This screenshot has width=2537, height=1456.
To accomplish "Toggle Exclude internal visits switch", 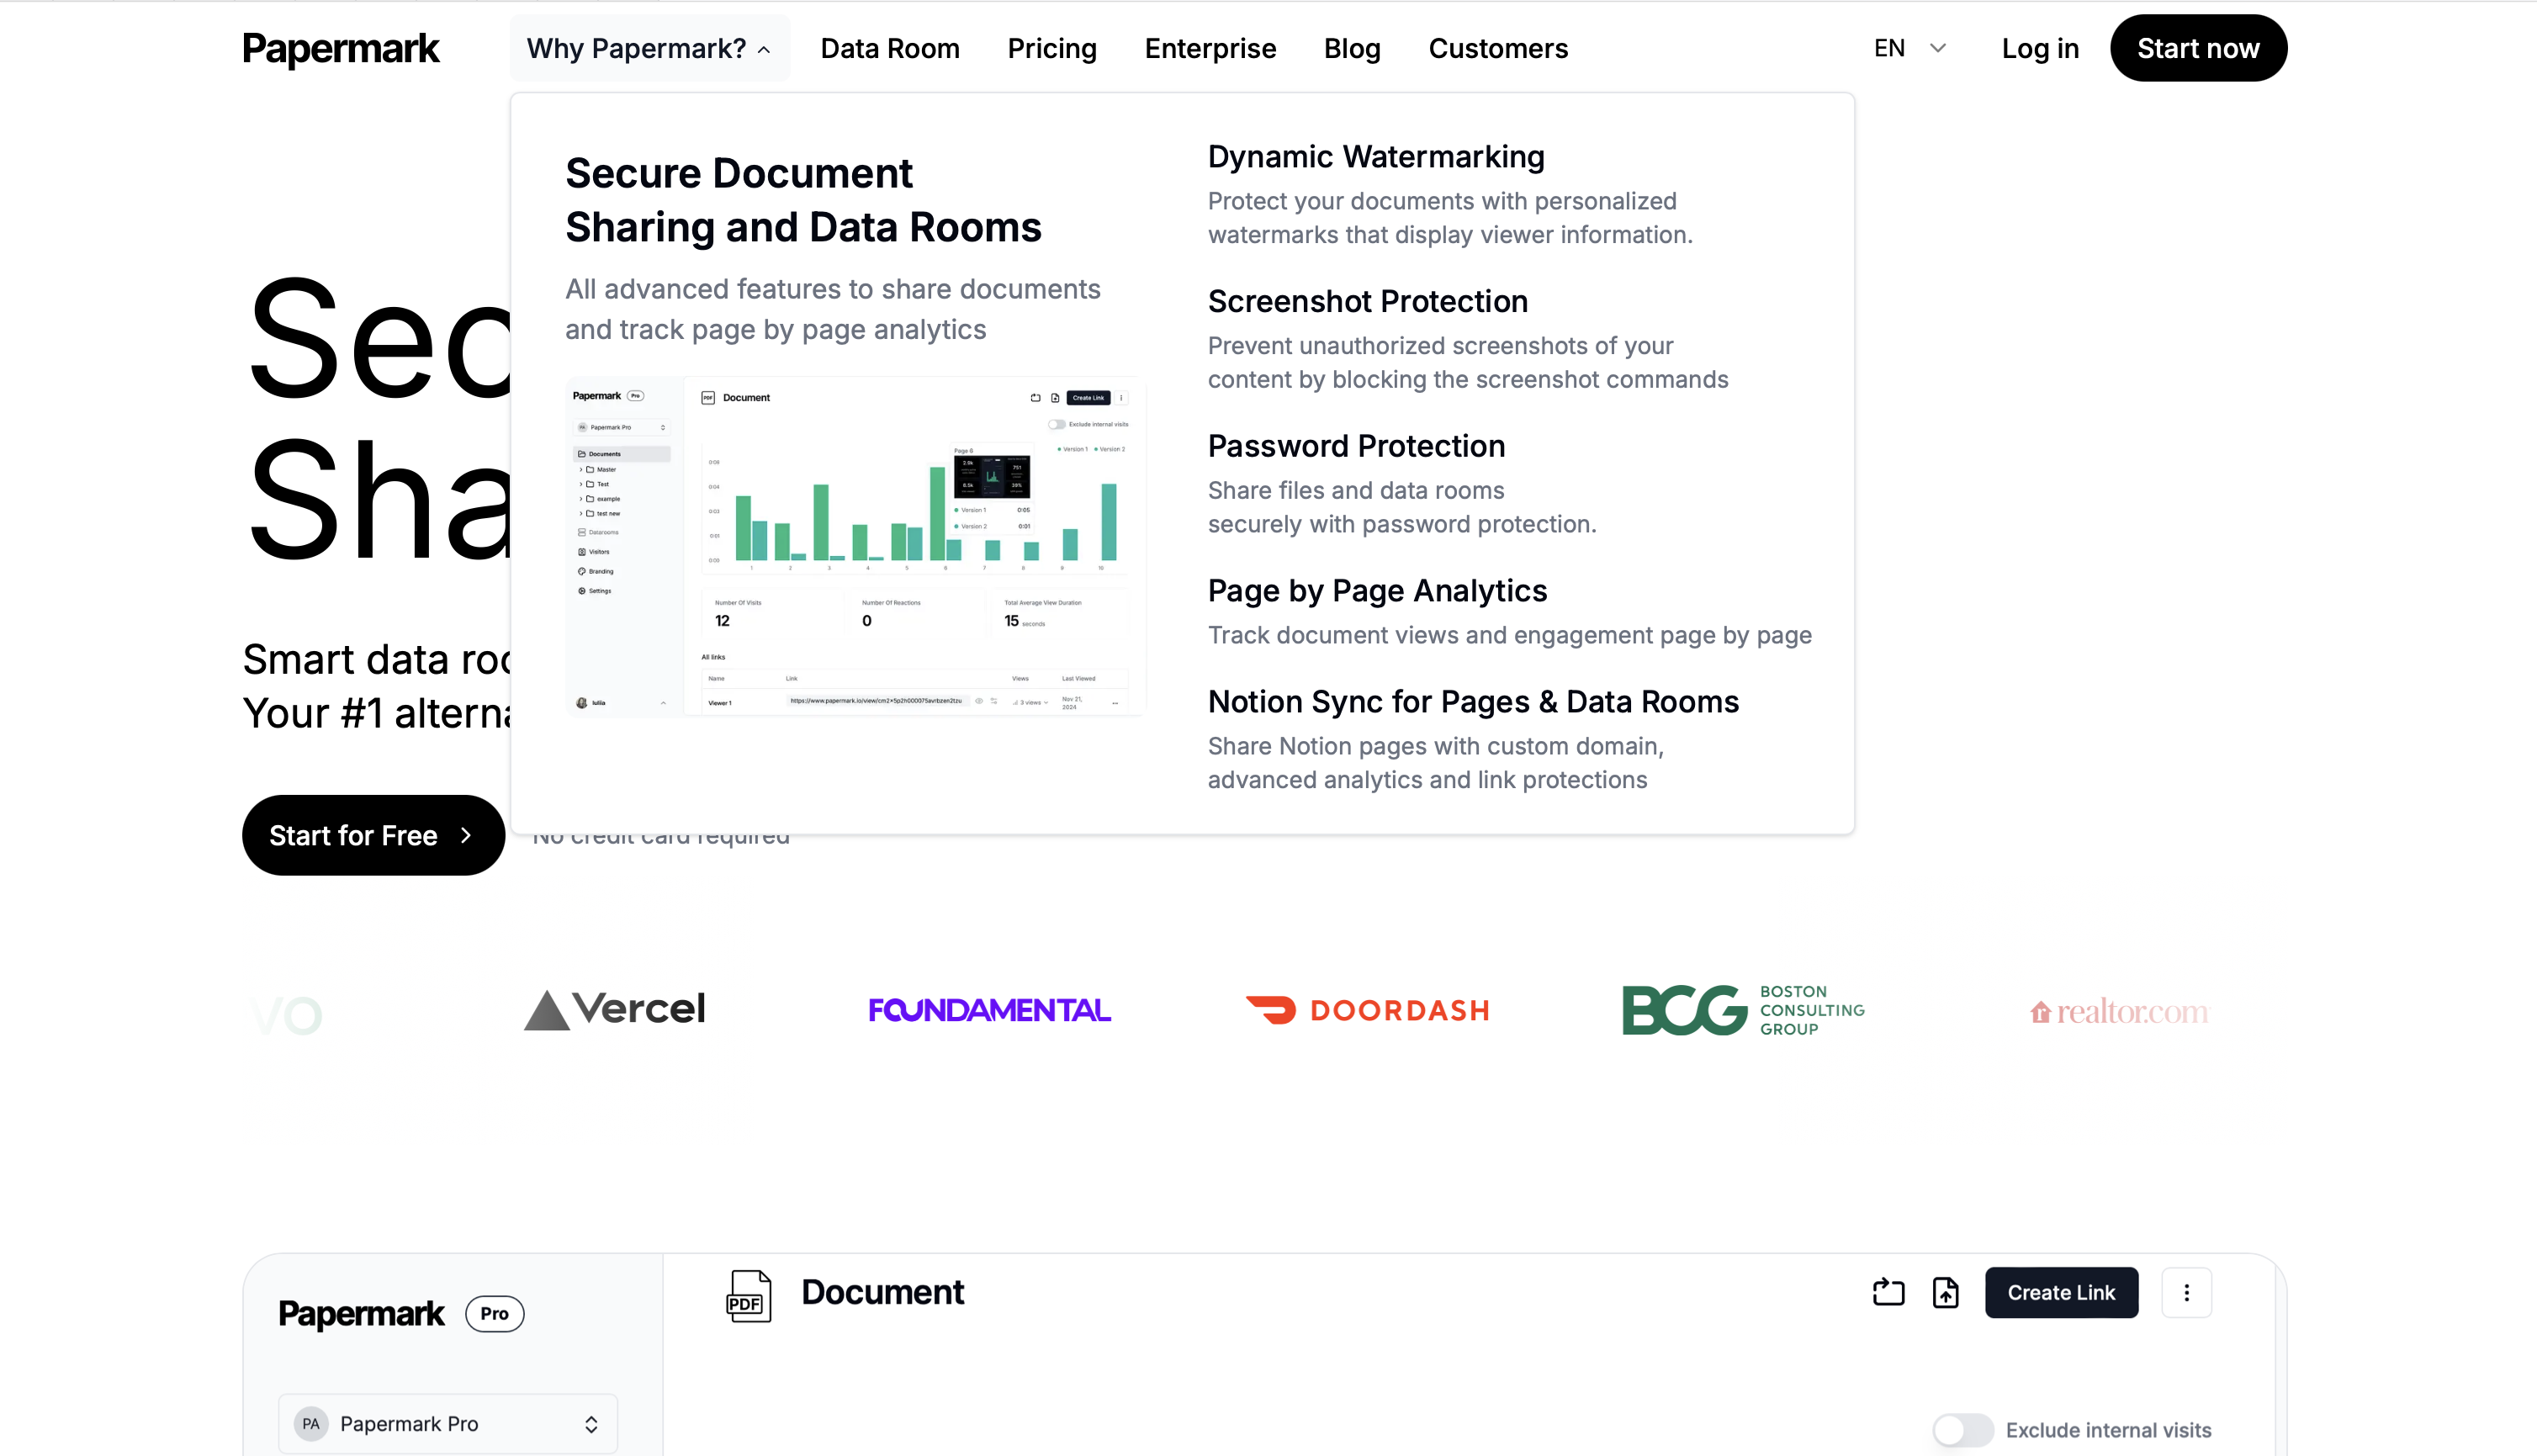I will coord(1962,1430).
